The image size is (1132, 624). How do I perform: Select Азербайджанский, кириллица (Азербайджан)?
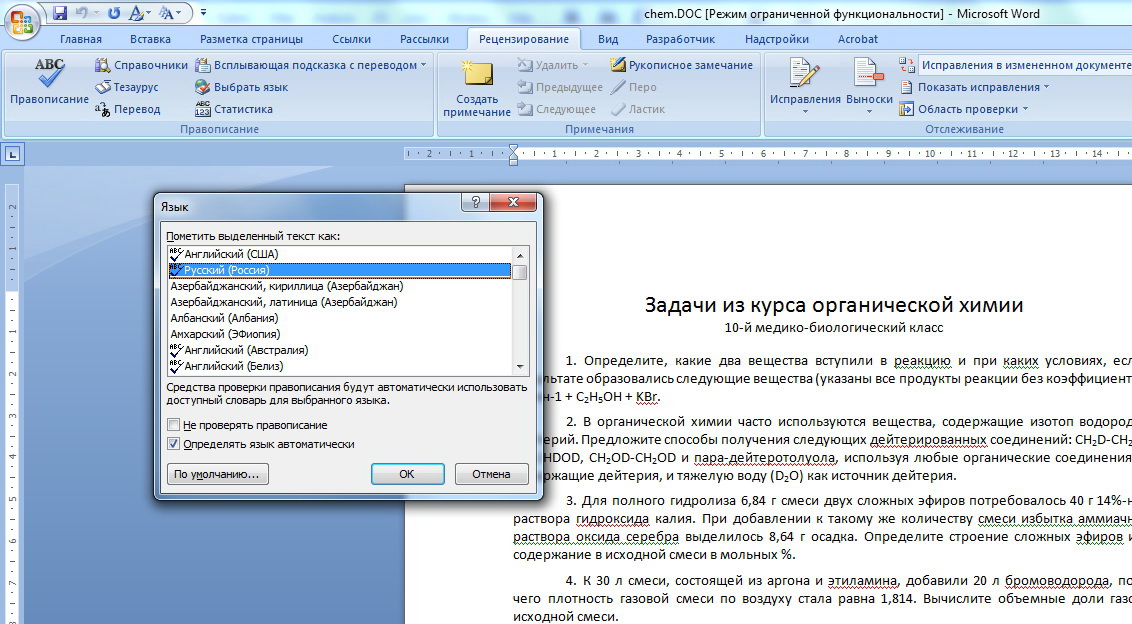click(x=339, y=286)
